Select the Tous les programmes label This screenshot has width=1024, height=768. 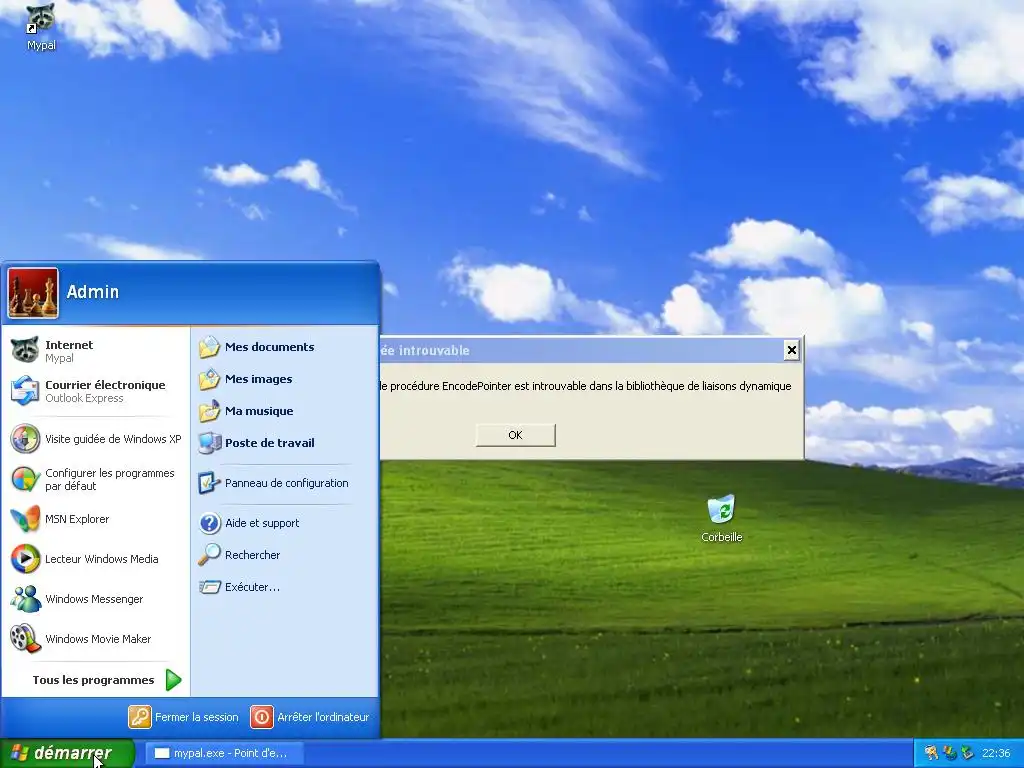93,680
